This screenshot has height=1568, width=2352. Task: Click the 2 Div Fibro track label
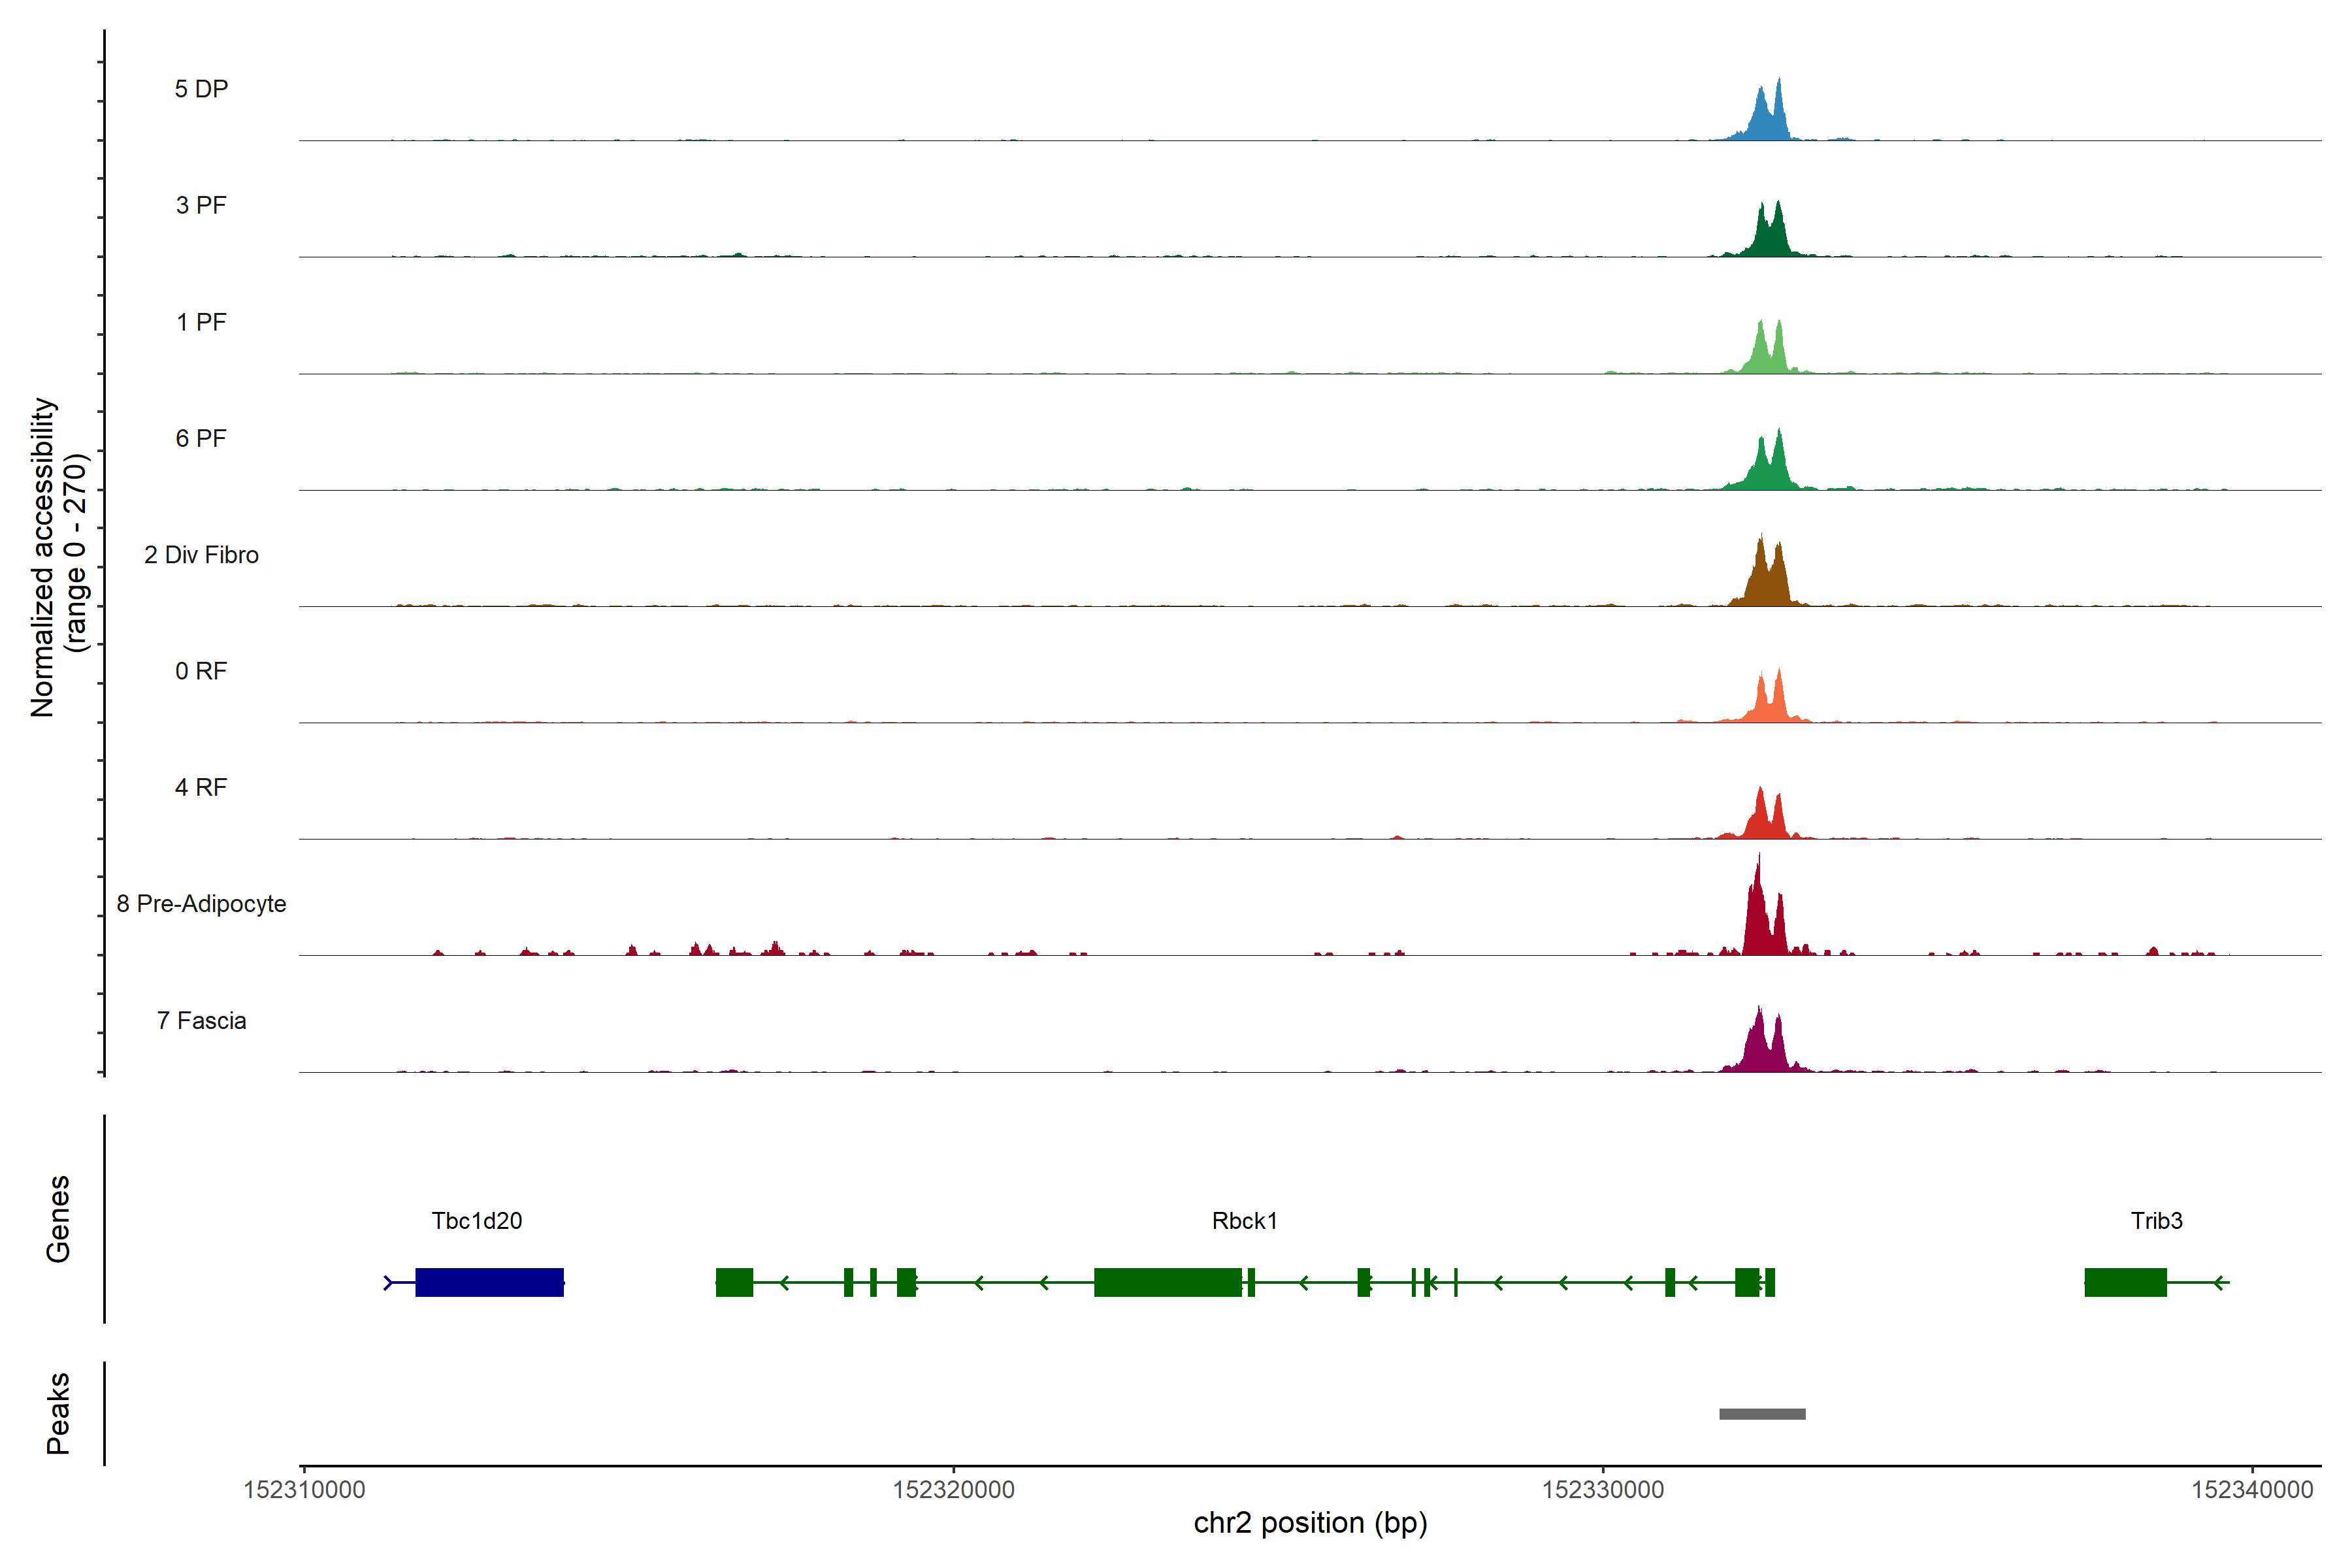pyautogui.click(x=201, y=555)
